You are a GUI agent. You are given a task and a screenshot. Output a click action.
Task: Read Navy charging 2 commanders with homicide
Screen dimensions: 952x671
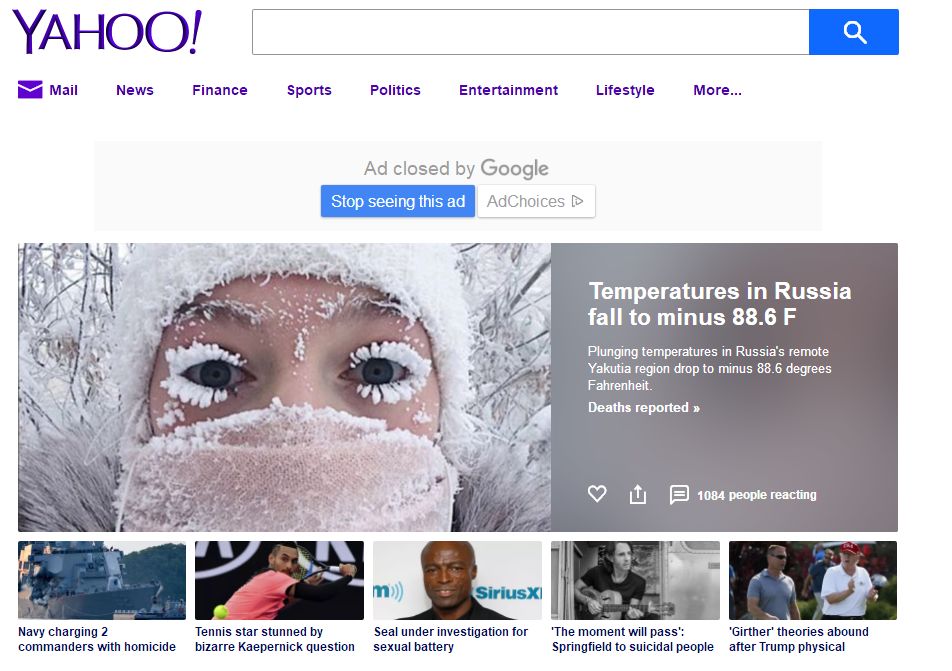pyautogui.click(x=97, y=639)
